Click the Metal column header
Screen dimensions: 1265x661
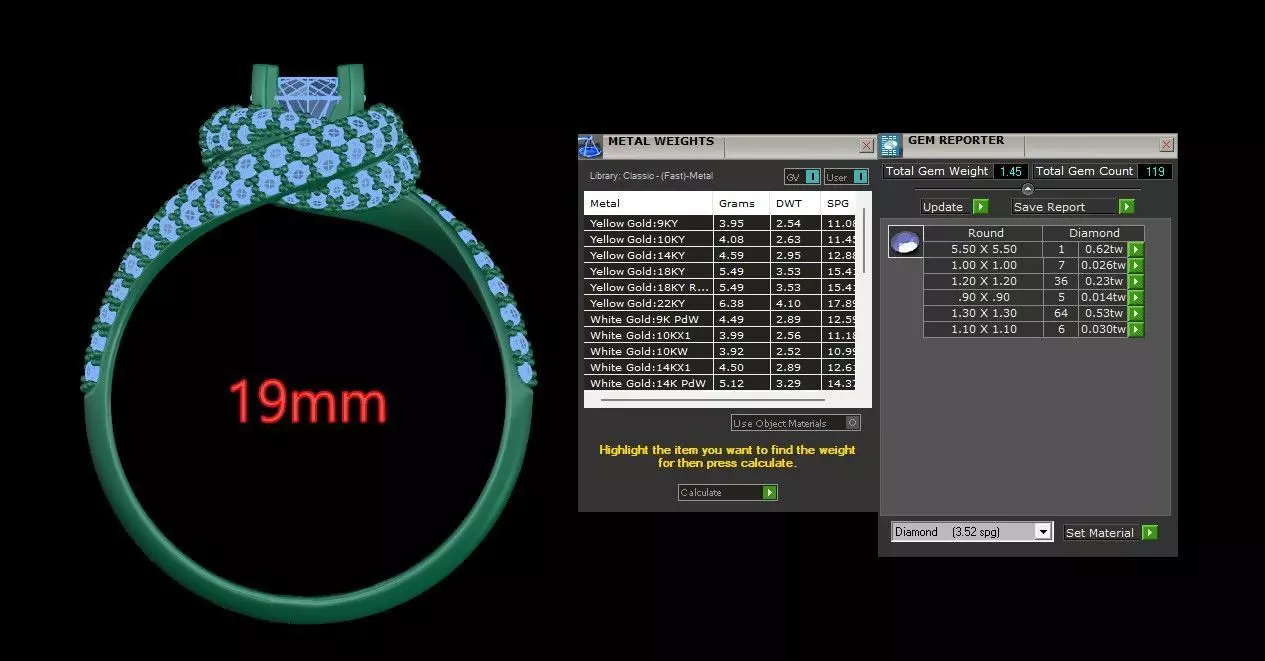coord(648,203)
